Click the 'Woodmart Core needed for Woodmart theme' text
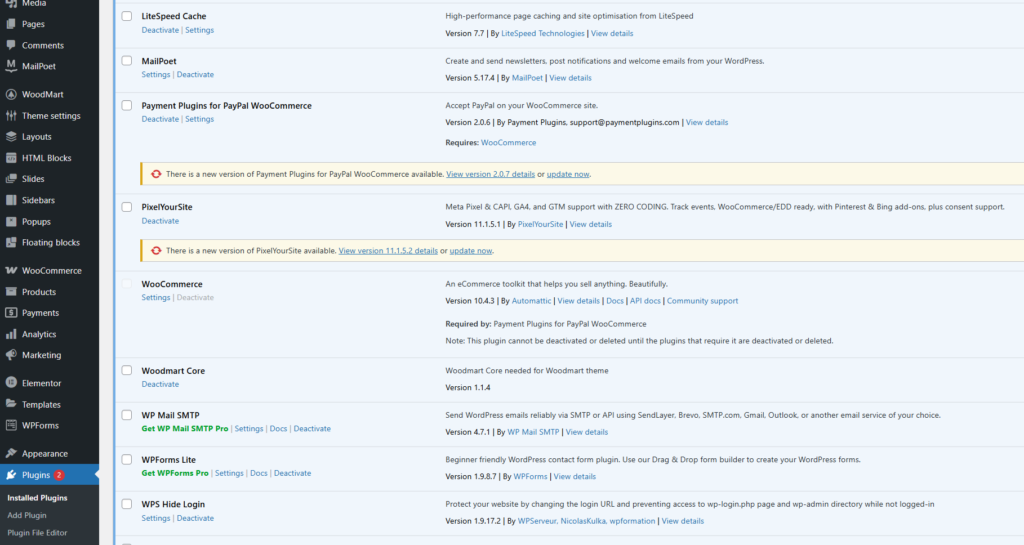1024x545 pixels. [x=526, y=371]
